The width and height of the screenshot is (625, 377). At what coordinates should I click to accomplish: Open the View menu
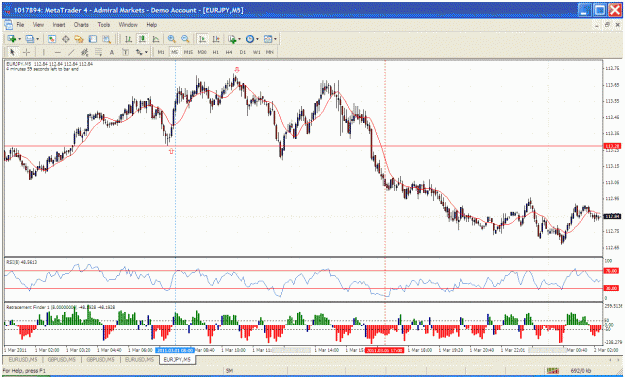[38, 25]
